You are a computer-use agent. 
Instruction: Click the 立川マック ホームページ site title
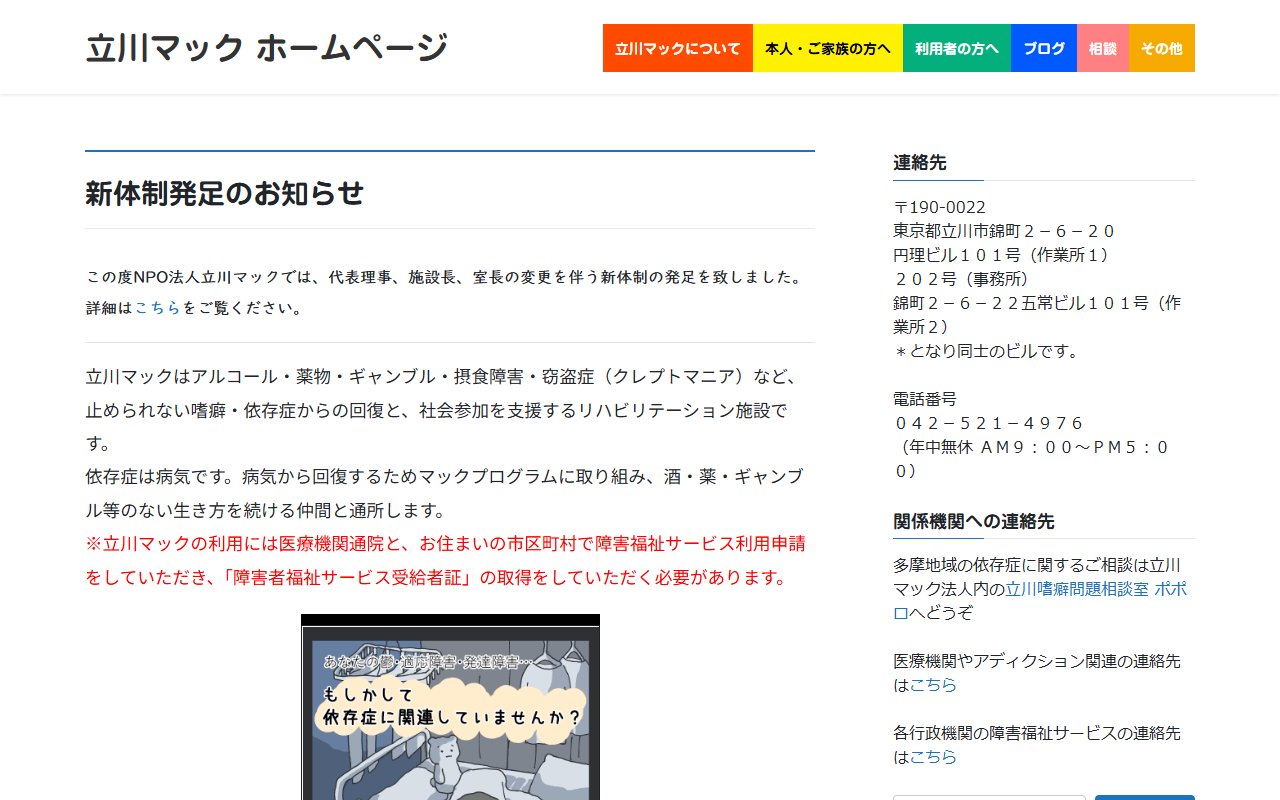[x=267, y=48]
